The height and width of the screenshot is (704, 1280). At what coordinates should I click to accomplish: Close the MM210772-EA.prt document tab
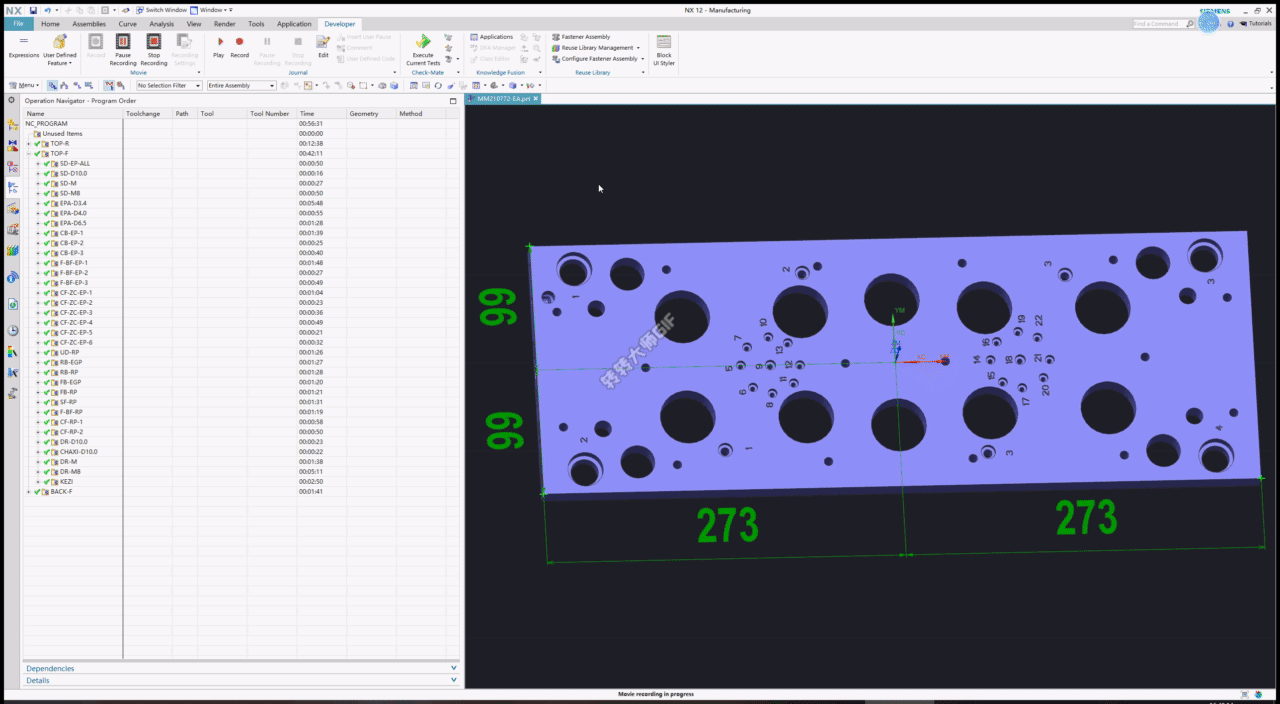click(x=536, y=99)
